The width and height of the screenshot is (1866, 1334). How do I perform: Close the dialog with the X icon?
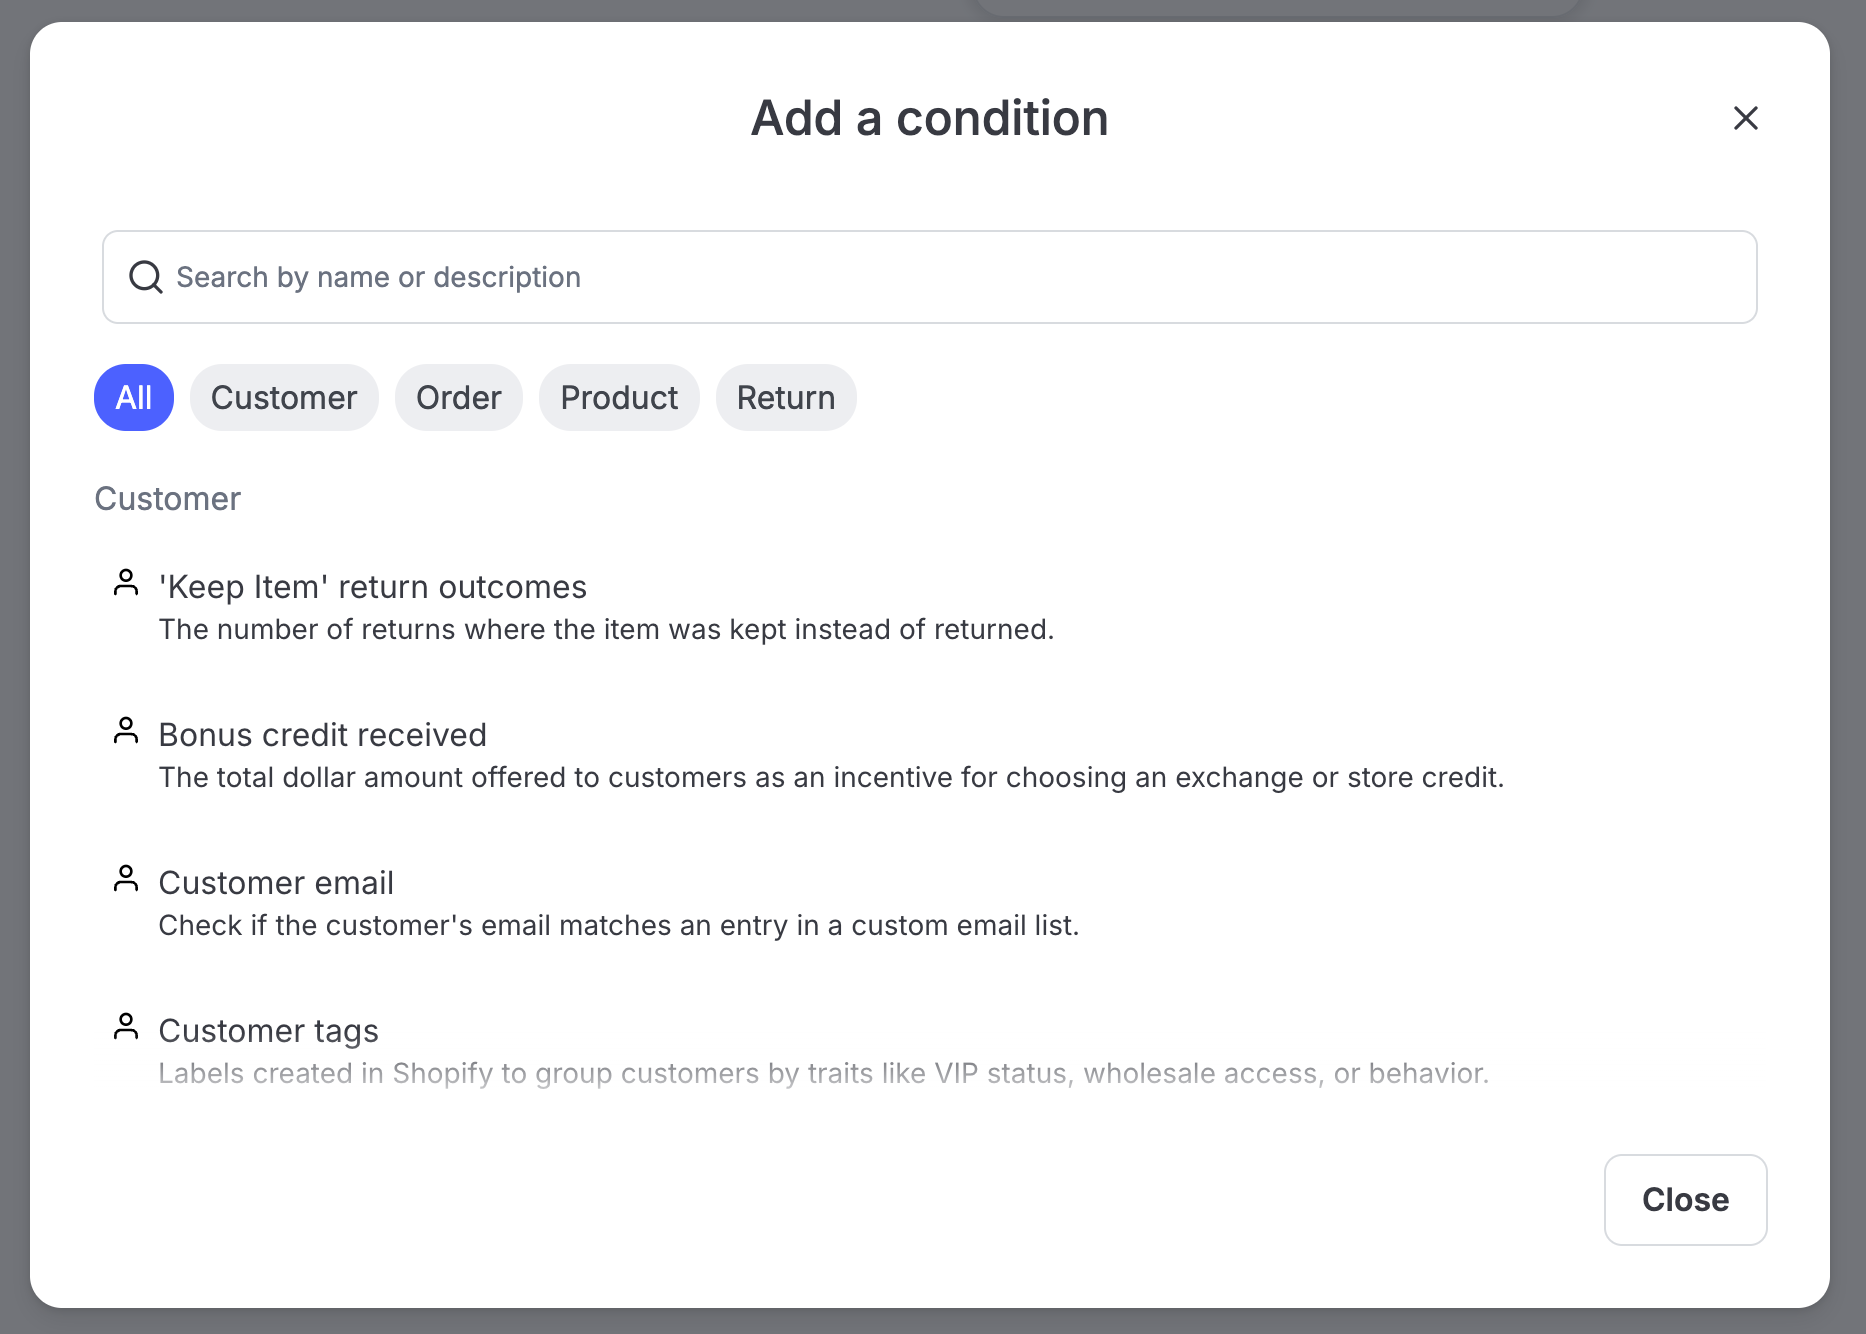click(x=1745, y=118)
